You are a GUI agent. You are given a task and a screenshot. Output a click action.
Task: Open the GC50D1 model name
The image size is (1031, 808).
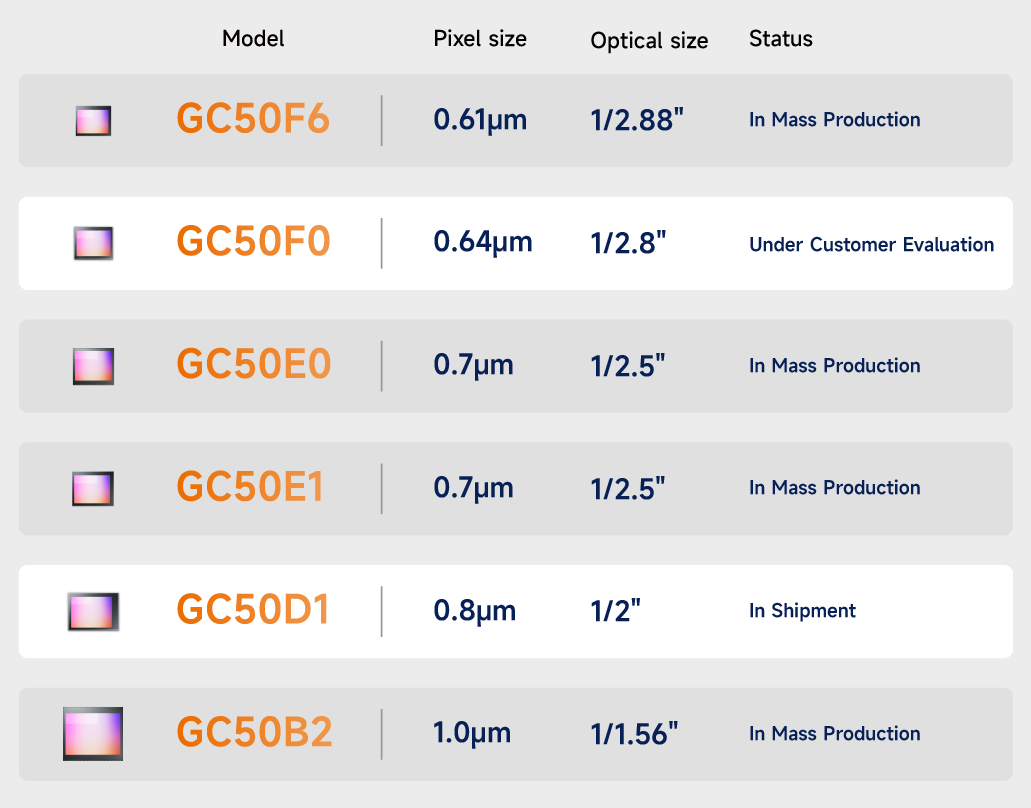coord(253,611)
